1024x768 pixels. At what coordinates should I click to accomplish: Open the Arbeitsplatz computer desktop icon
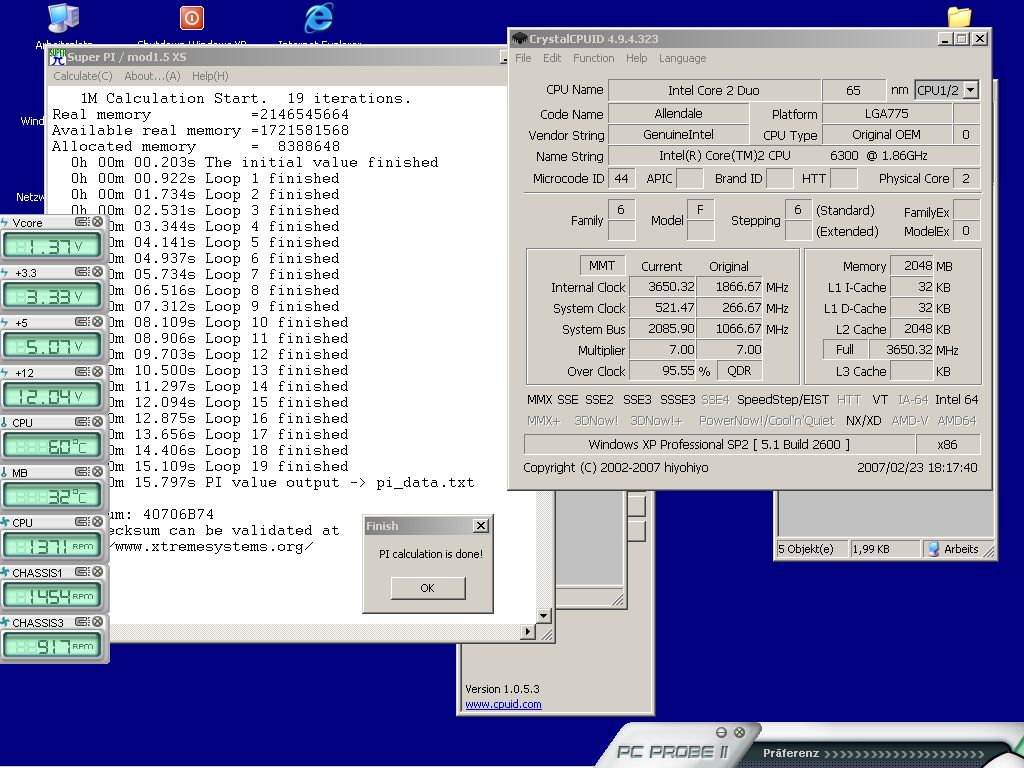point(64,18)
